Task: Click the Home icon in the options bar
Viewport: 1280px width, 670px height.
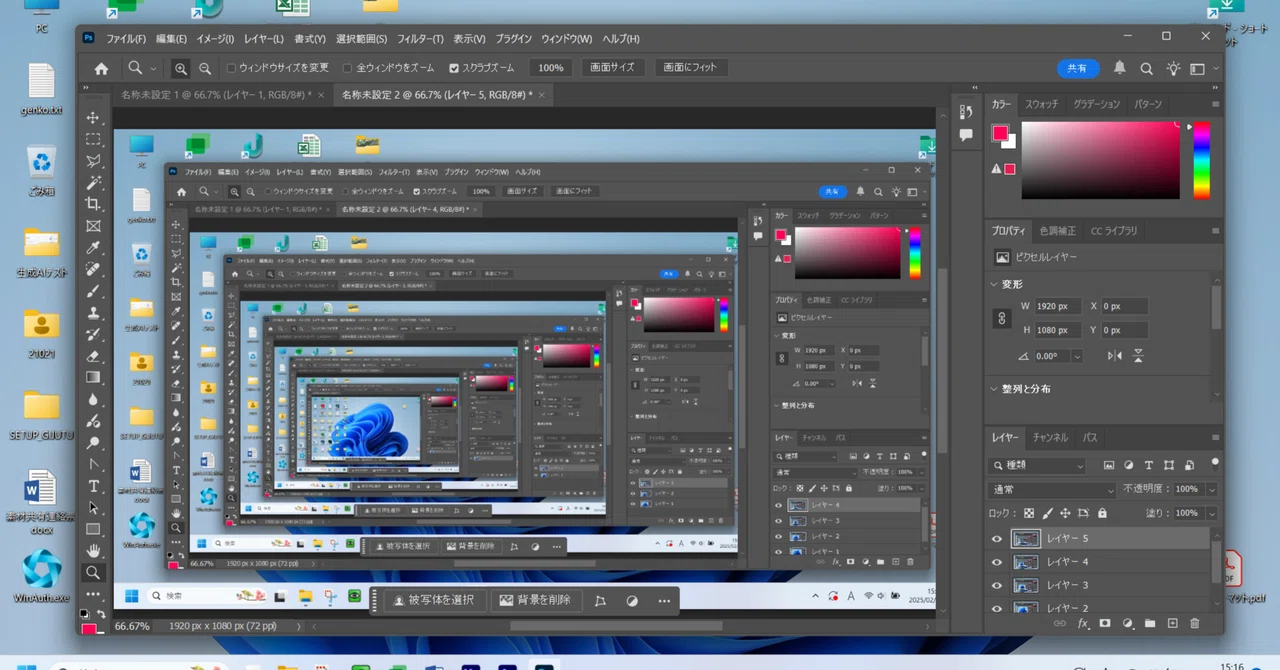Action: pyautogui.click(x=101, y=68)
